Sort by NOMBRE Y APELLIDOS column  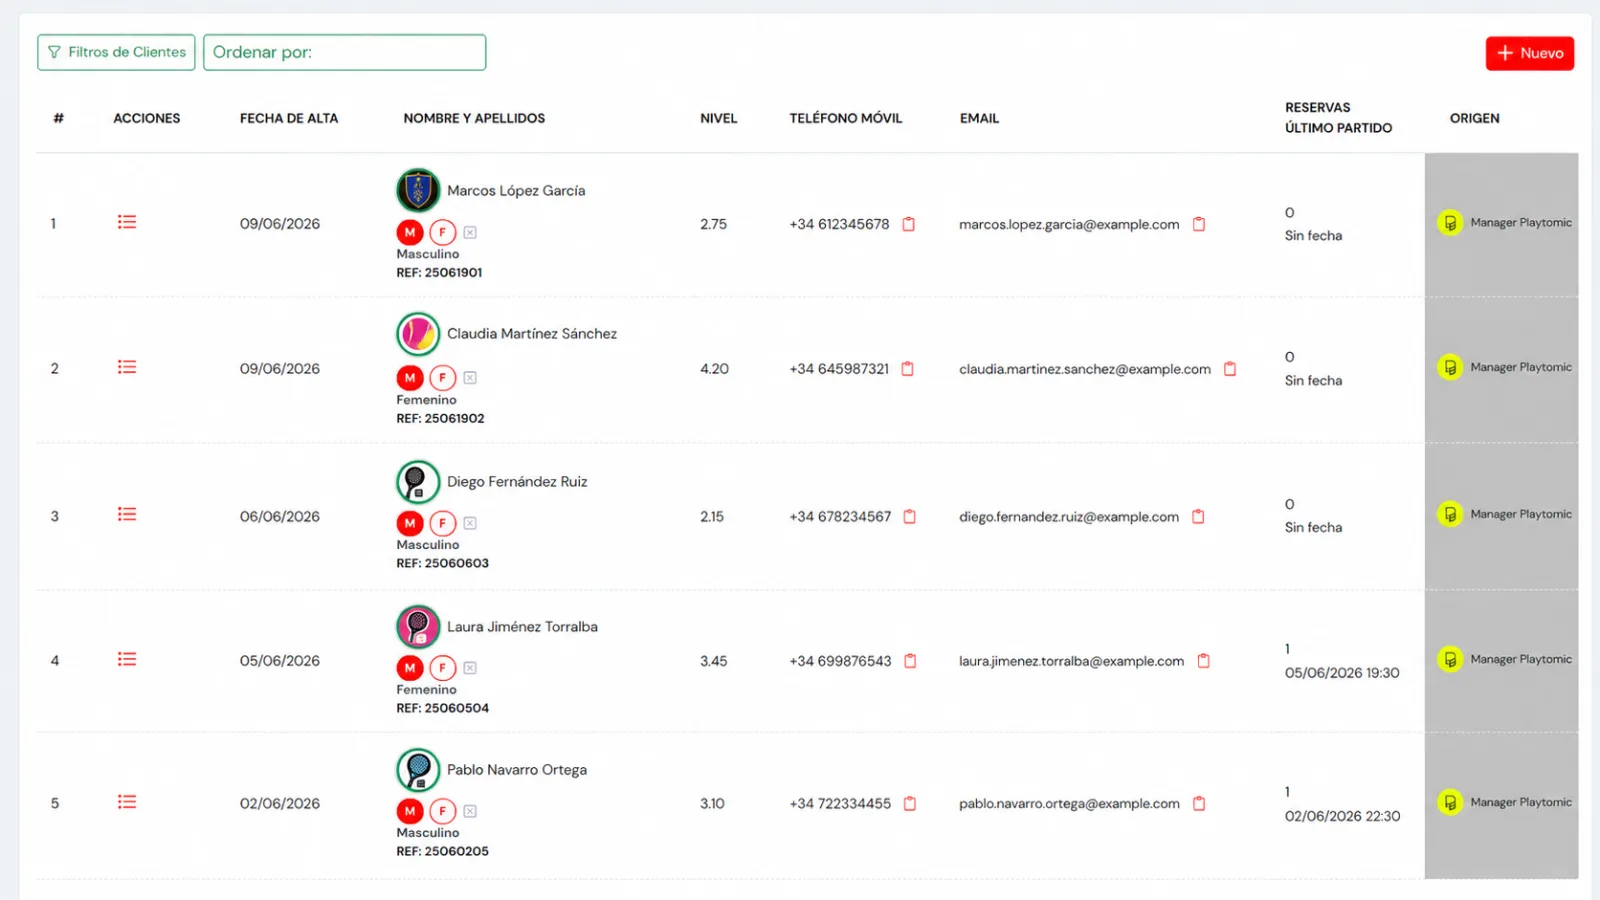coord(474,118)
